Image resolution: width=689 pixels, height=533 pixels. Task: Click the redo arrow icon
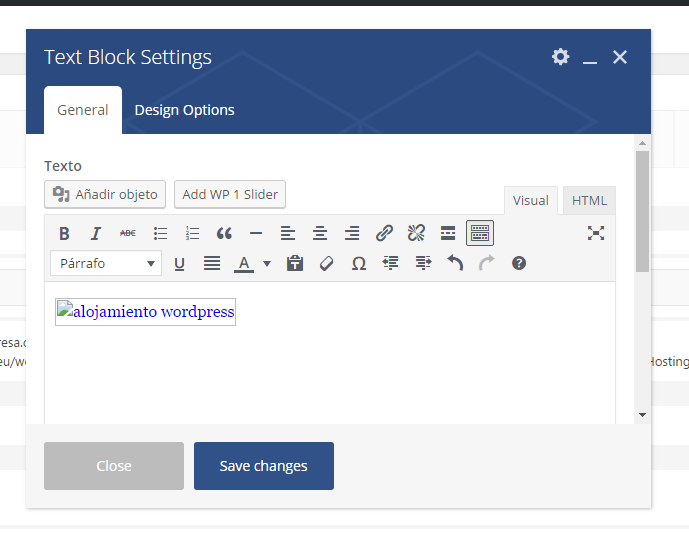tap(487, 264)
